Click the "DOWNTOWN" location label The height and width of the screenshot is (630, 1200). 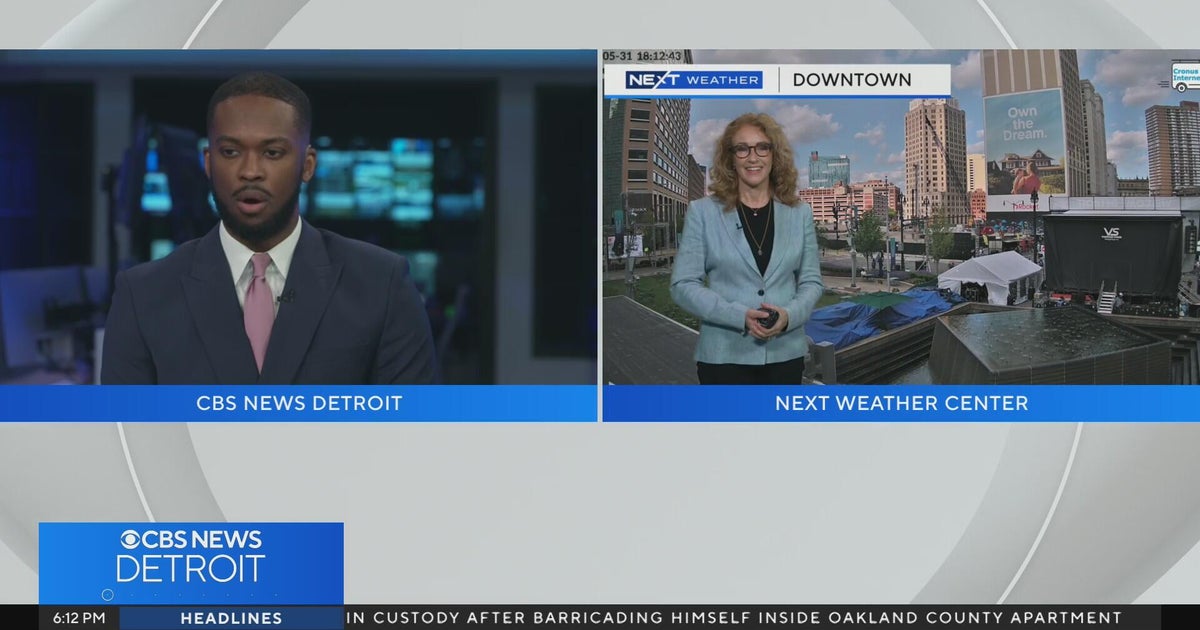click(x=852, y=80)
